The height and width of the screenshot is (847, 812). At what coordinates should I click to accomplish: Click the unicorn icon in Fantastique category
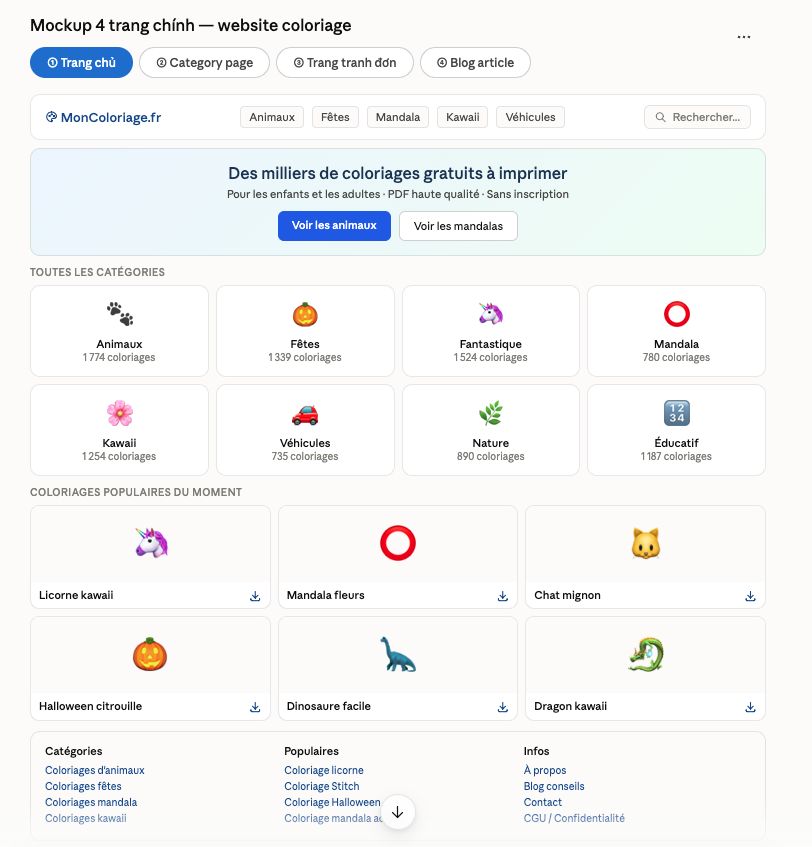[x=491, y=314]
